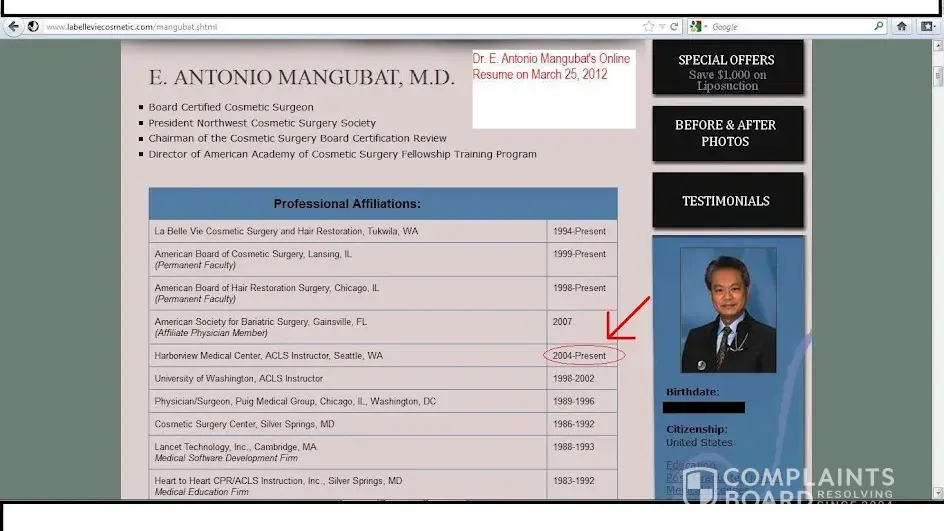Open the URL history dropdown arrow

pos(662,27)
